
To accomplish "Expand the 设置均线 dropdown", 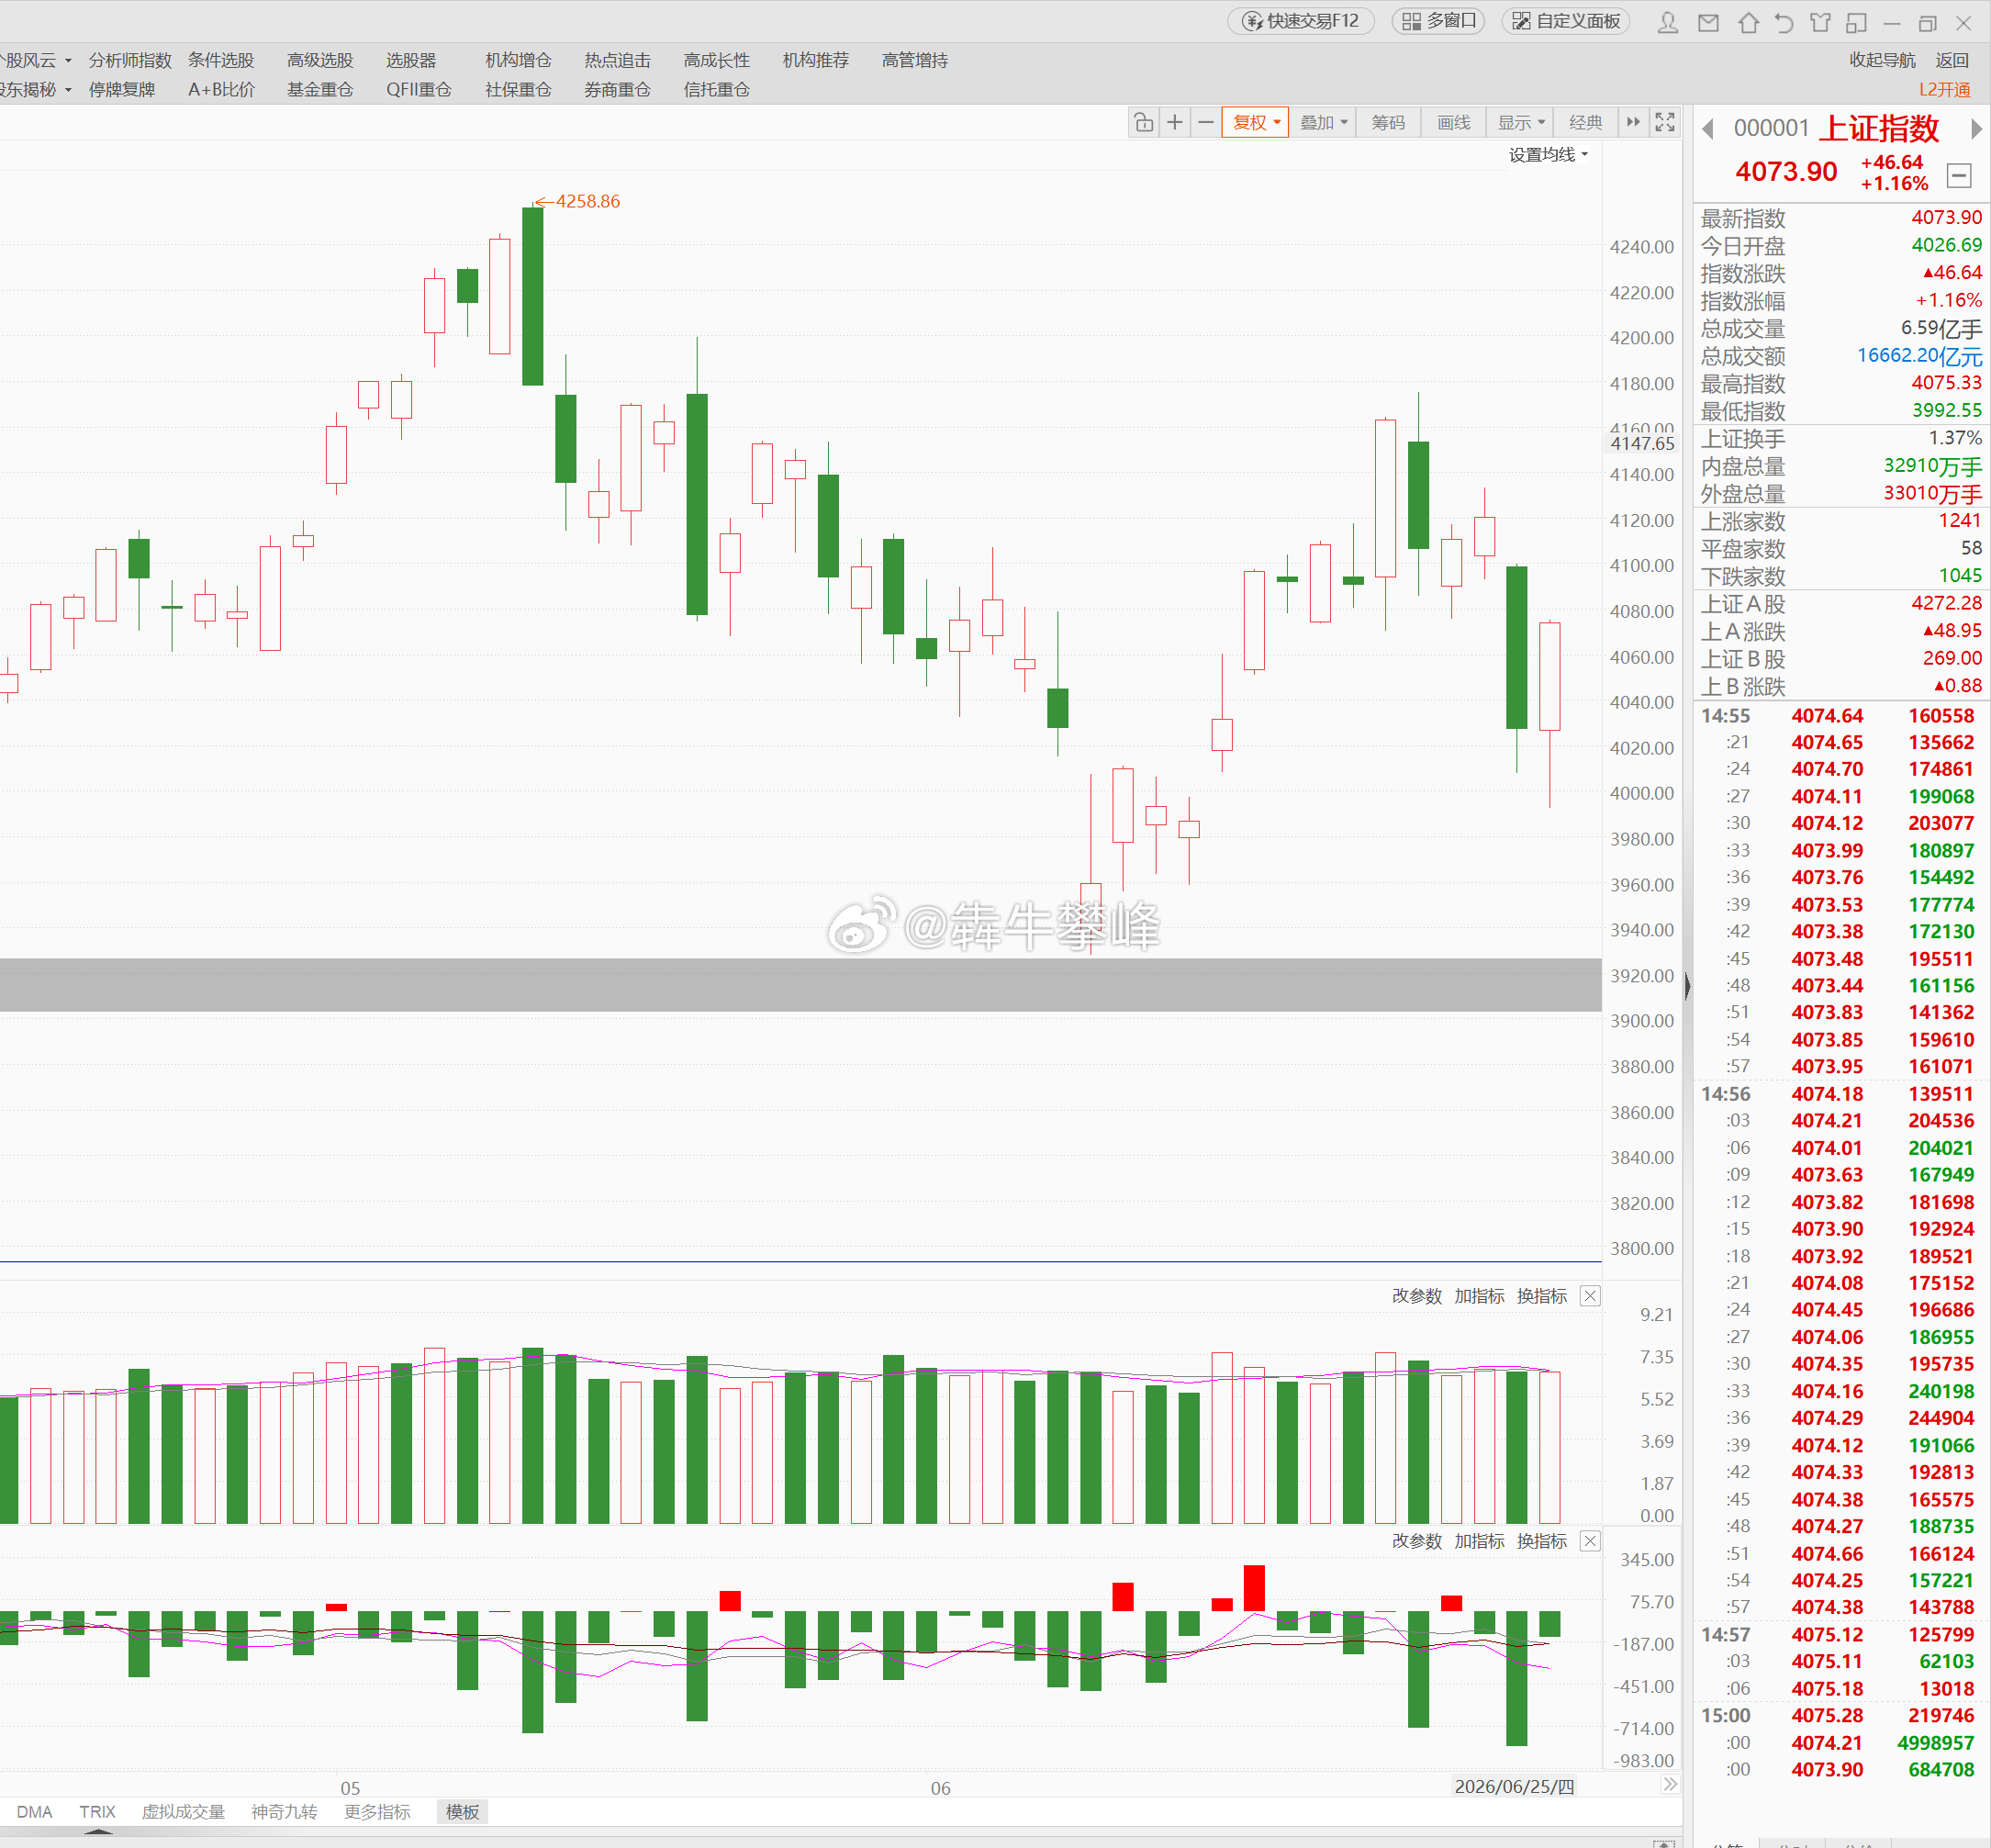I will coord(1548,154).
